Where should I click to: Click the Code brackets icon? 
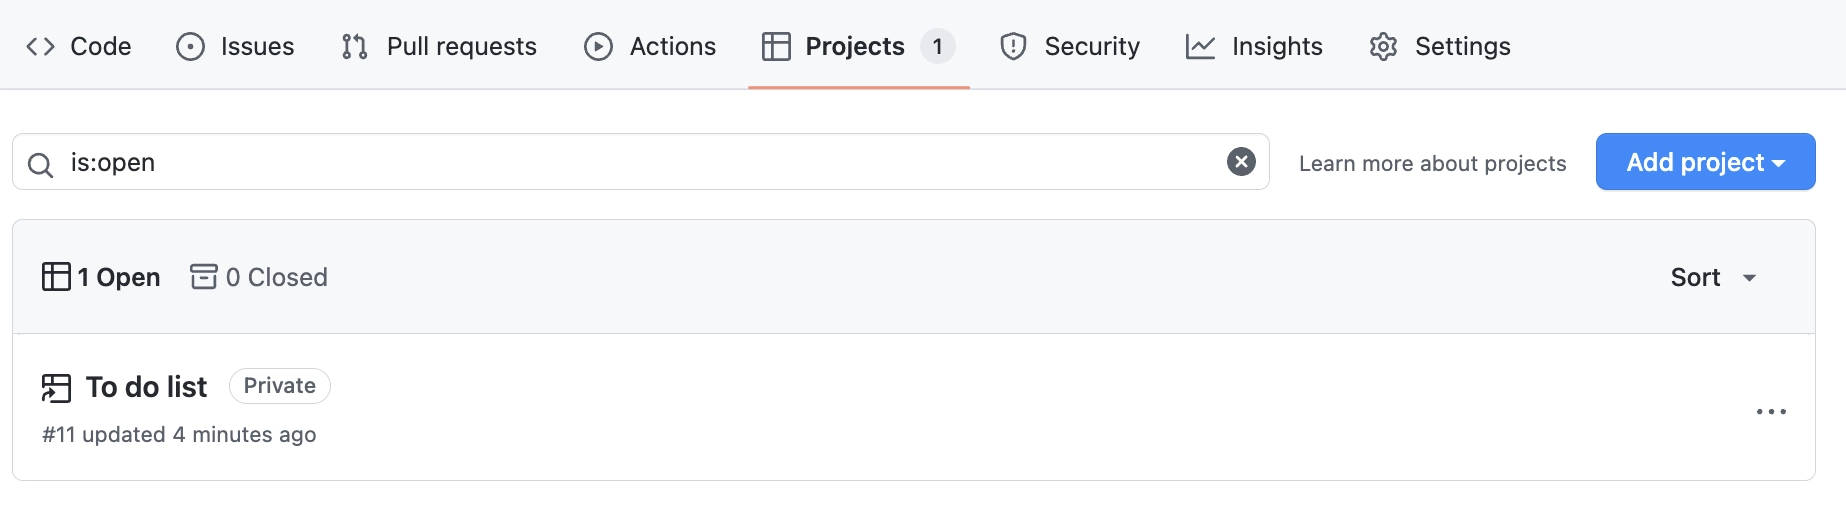40,46
